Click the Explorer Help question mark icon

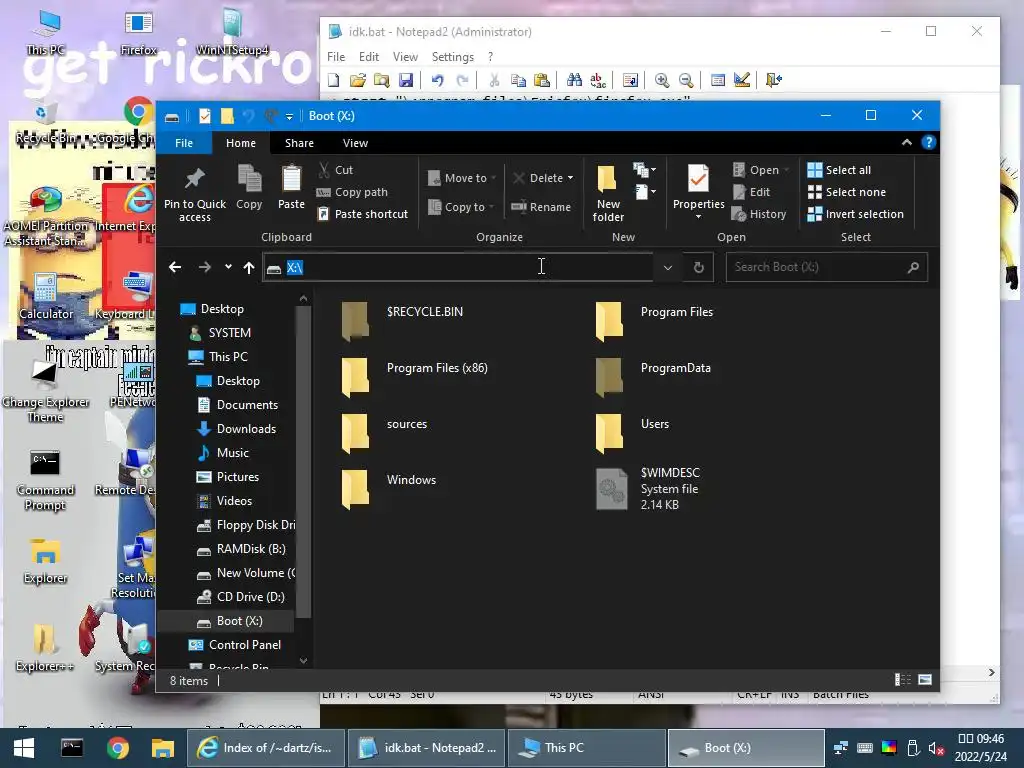click(x=928, y=142)
